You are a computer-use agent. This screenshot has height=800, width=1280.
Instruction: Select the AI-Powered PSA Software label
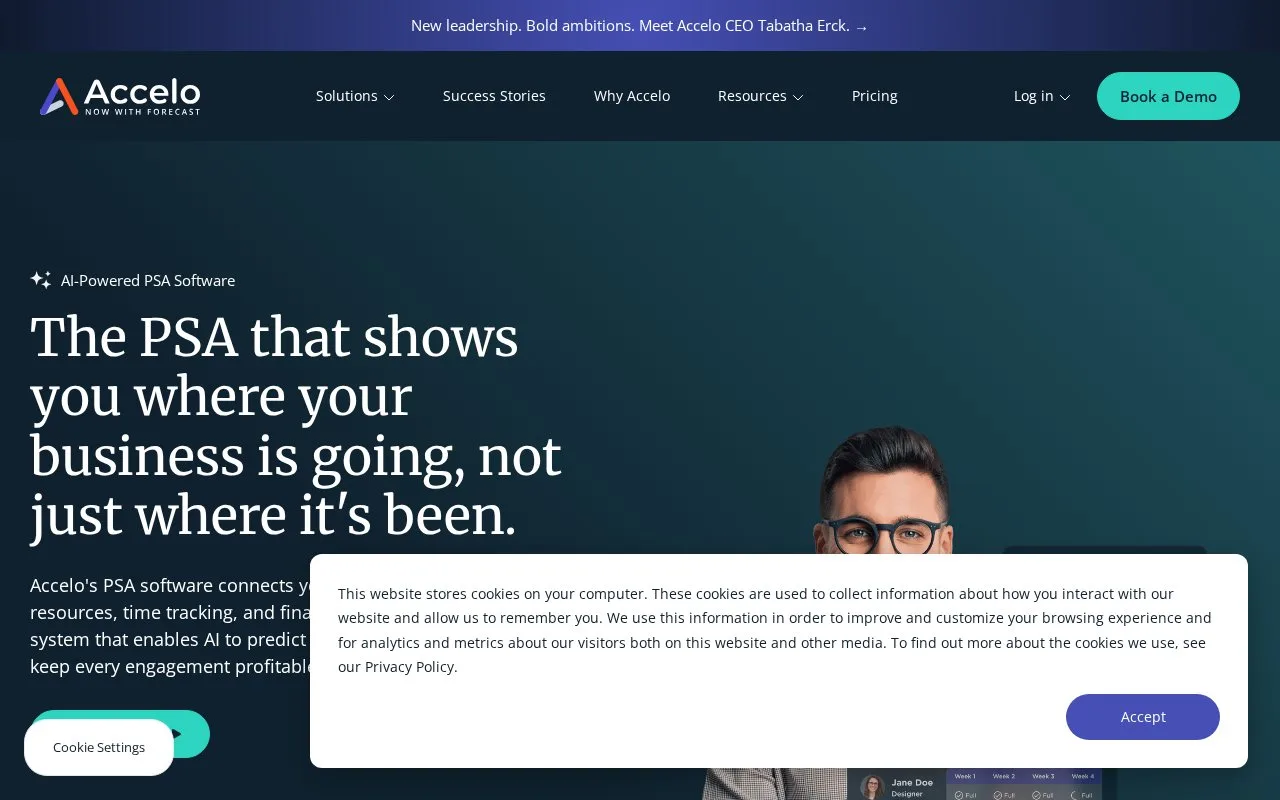pos(148,281)
